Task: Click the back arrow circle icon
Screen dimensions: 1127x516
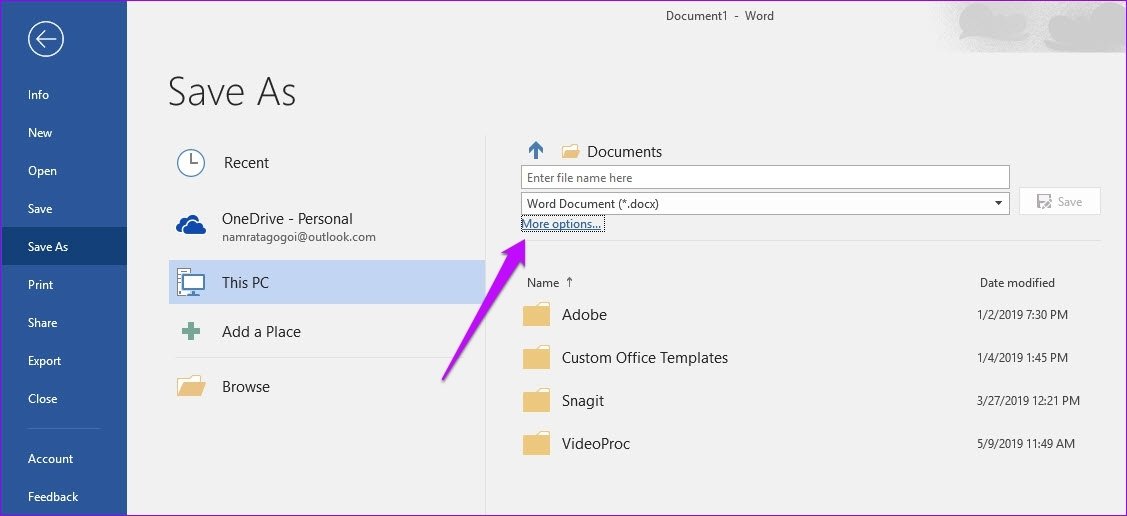Action: click(46, 39)
